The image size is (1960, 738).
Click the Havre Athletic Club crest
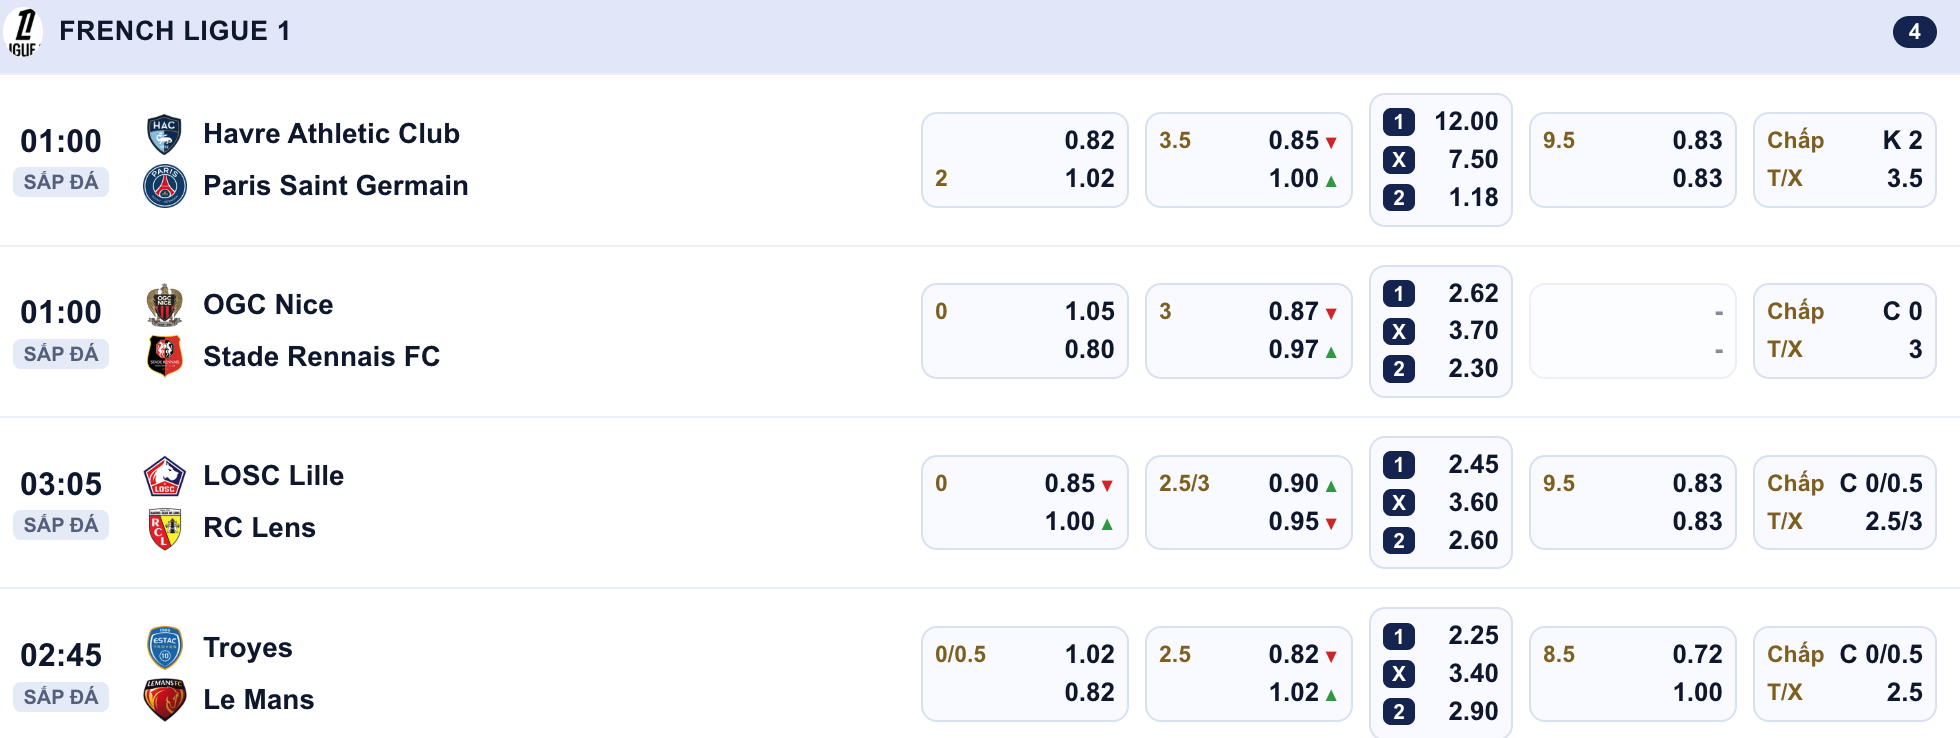coord(164,134)
